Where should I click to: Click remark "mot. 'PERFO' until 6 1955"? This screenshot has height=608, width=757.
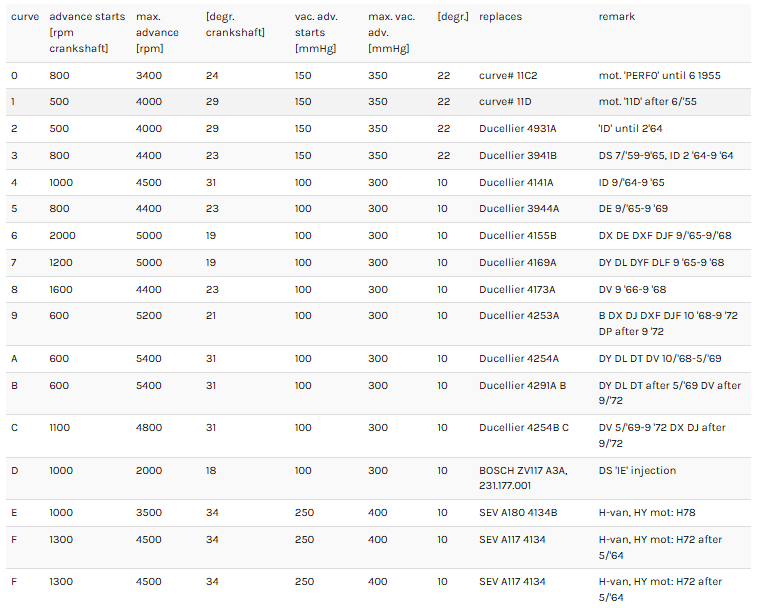pos(659,75)
